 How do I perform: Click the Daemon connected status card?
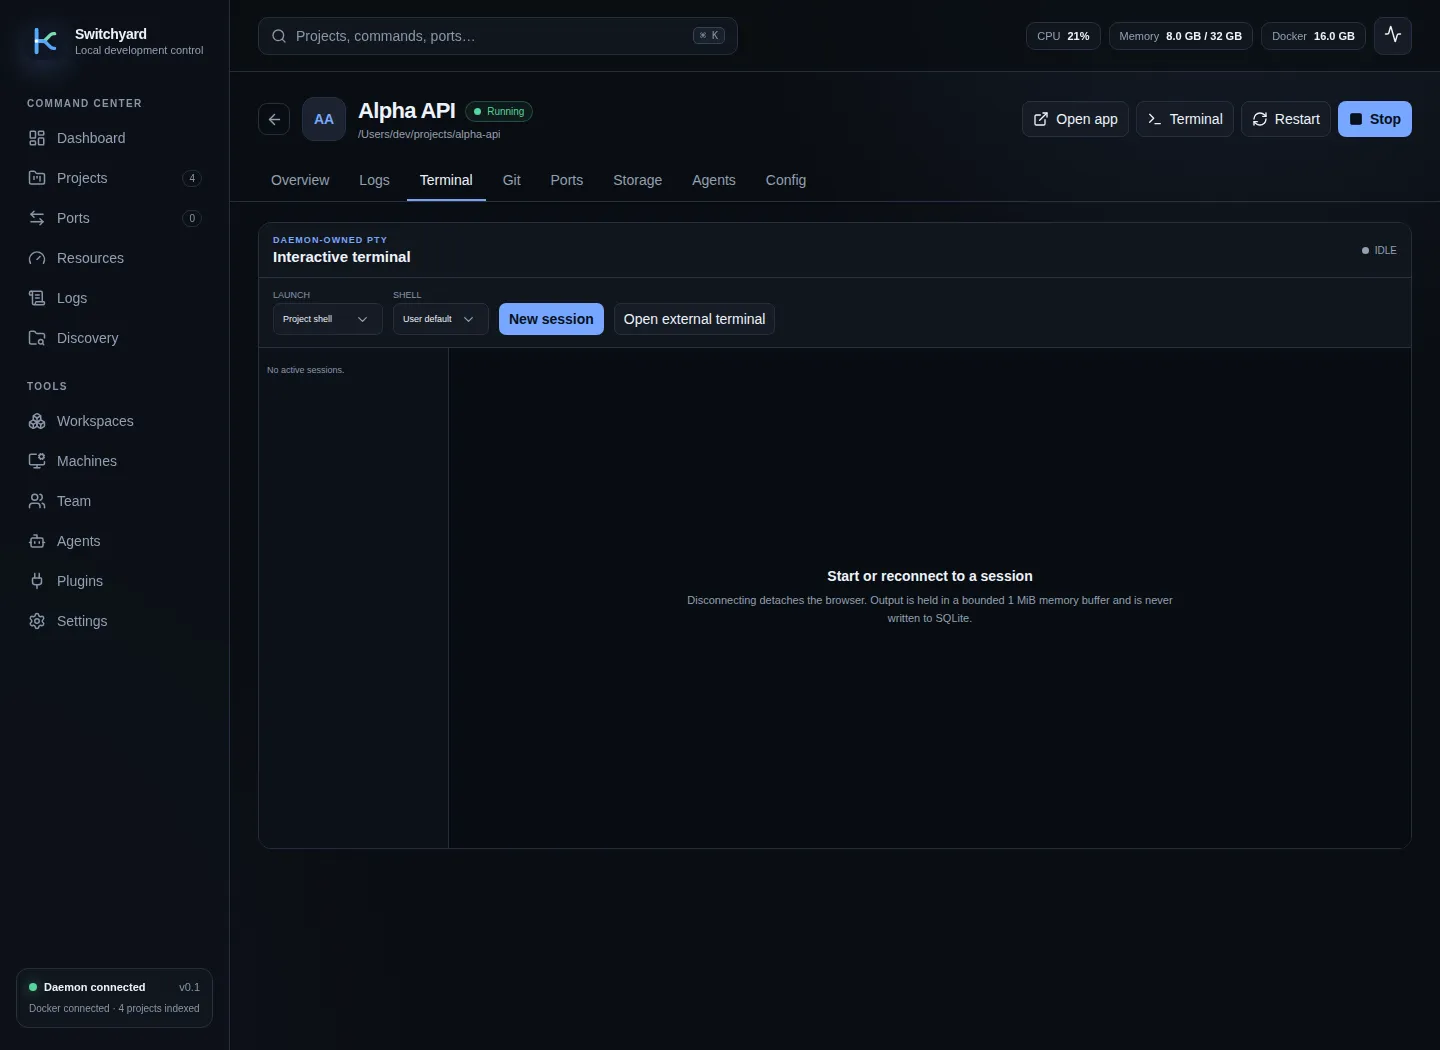114,997
